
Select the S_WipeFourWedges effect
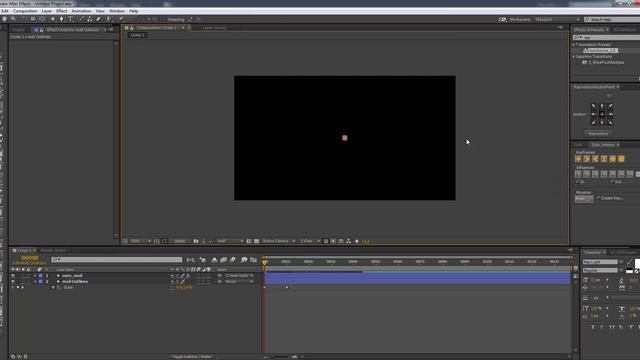pyautogui.click(x=606, y=62)
